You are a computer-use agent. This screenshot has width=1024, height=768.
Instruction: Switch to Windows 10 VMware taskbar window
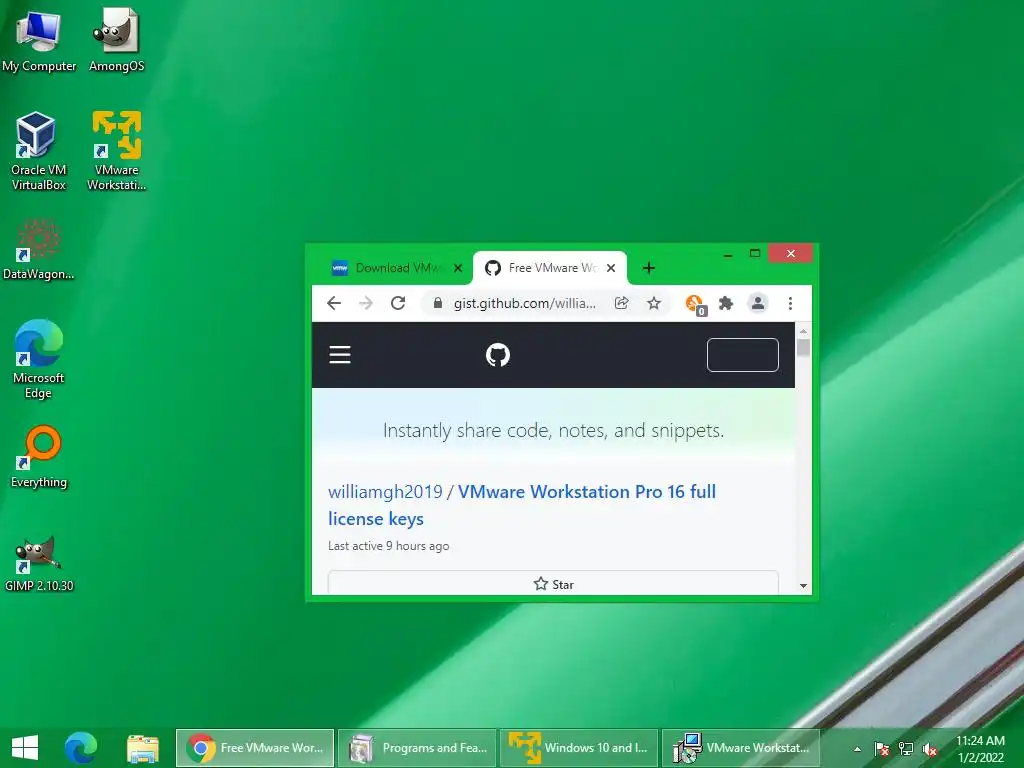pyautogui.click(x=579, y=748)
